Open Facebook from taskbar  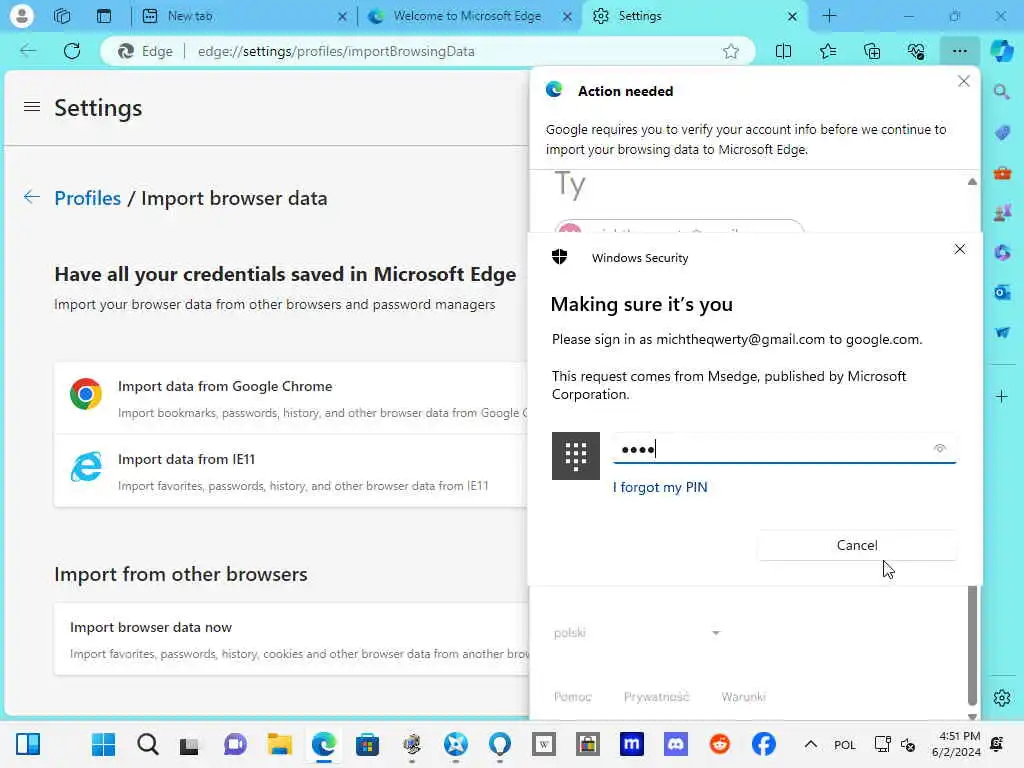[x=763, y=744]
